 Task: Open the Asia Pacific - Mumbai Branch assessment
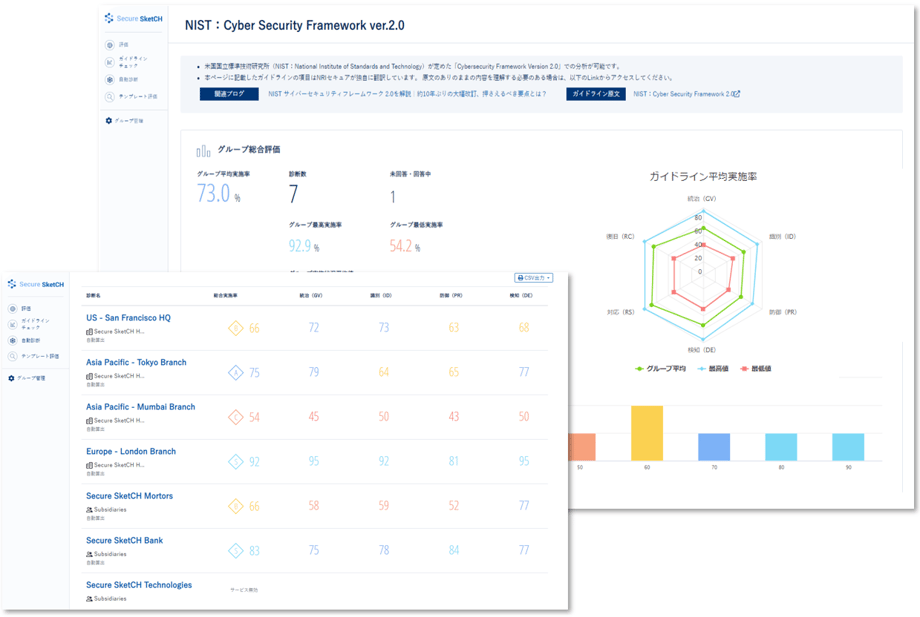click(141, 407)
